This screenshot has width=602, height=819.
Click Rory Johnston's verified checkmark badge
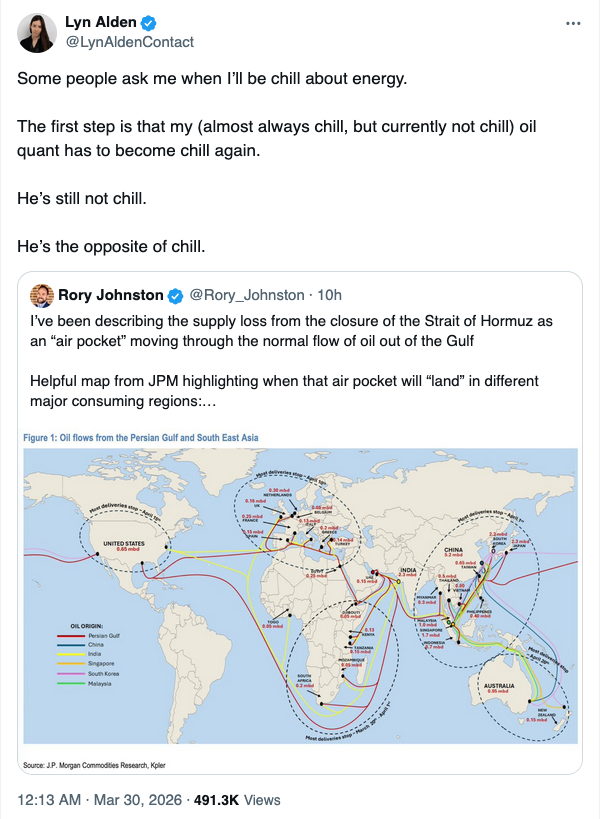click(x=174, y=295)
